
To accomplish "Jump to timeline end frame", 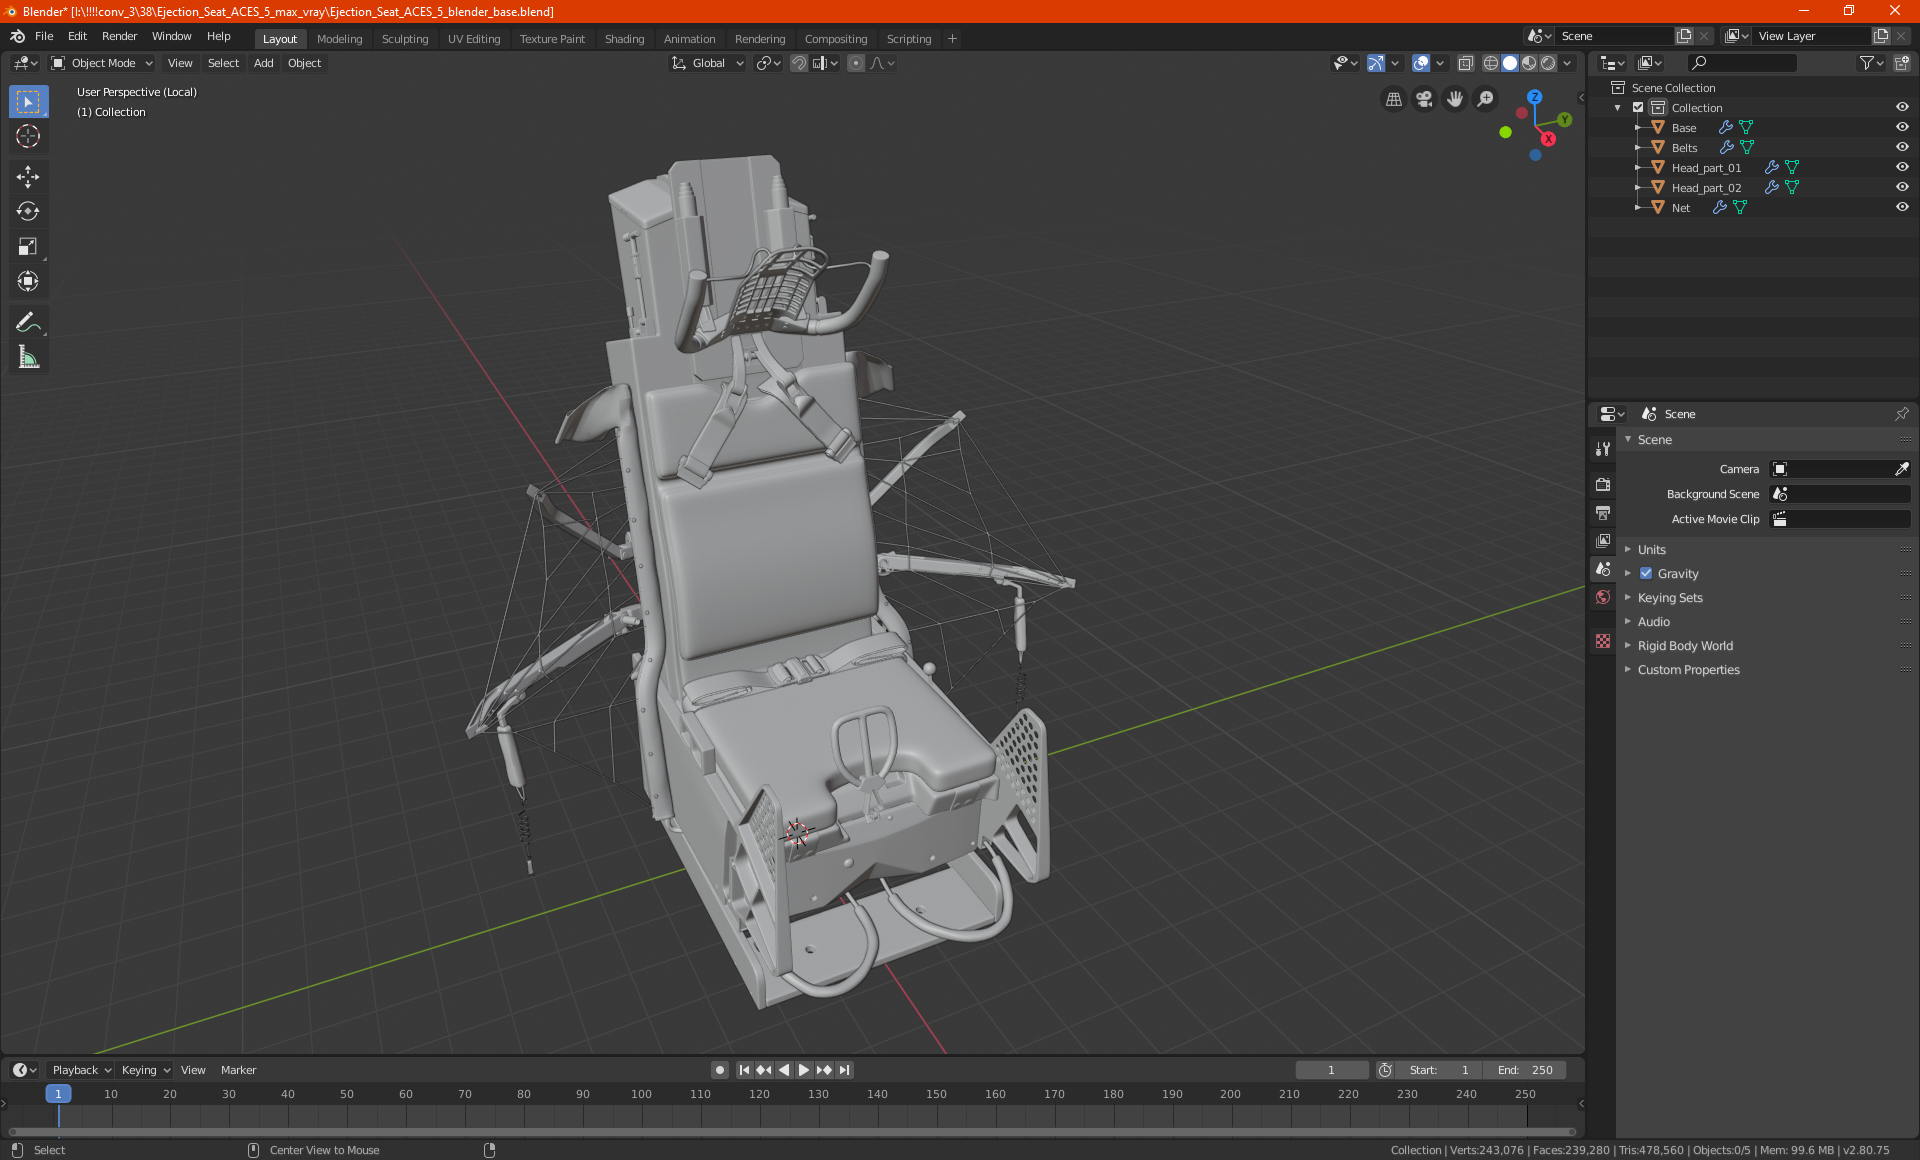I will pos(845,1070).
